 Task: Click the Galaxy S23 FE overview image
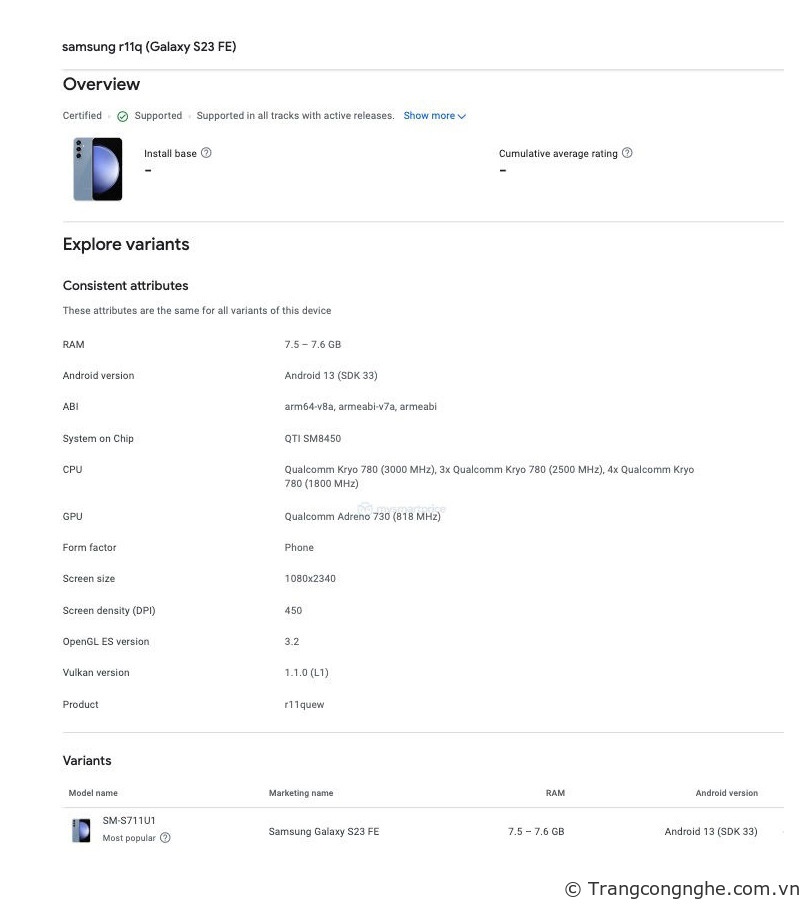[98, 169]
